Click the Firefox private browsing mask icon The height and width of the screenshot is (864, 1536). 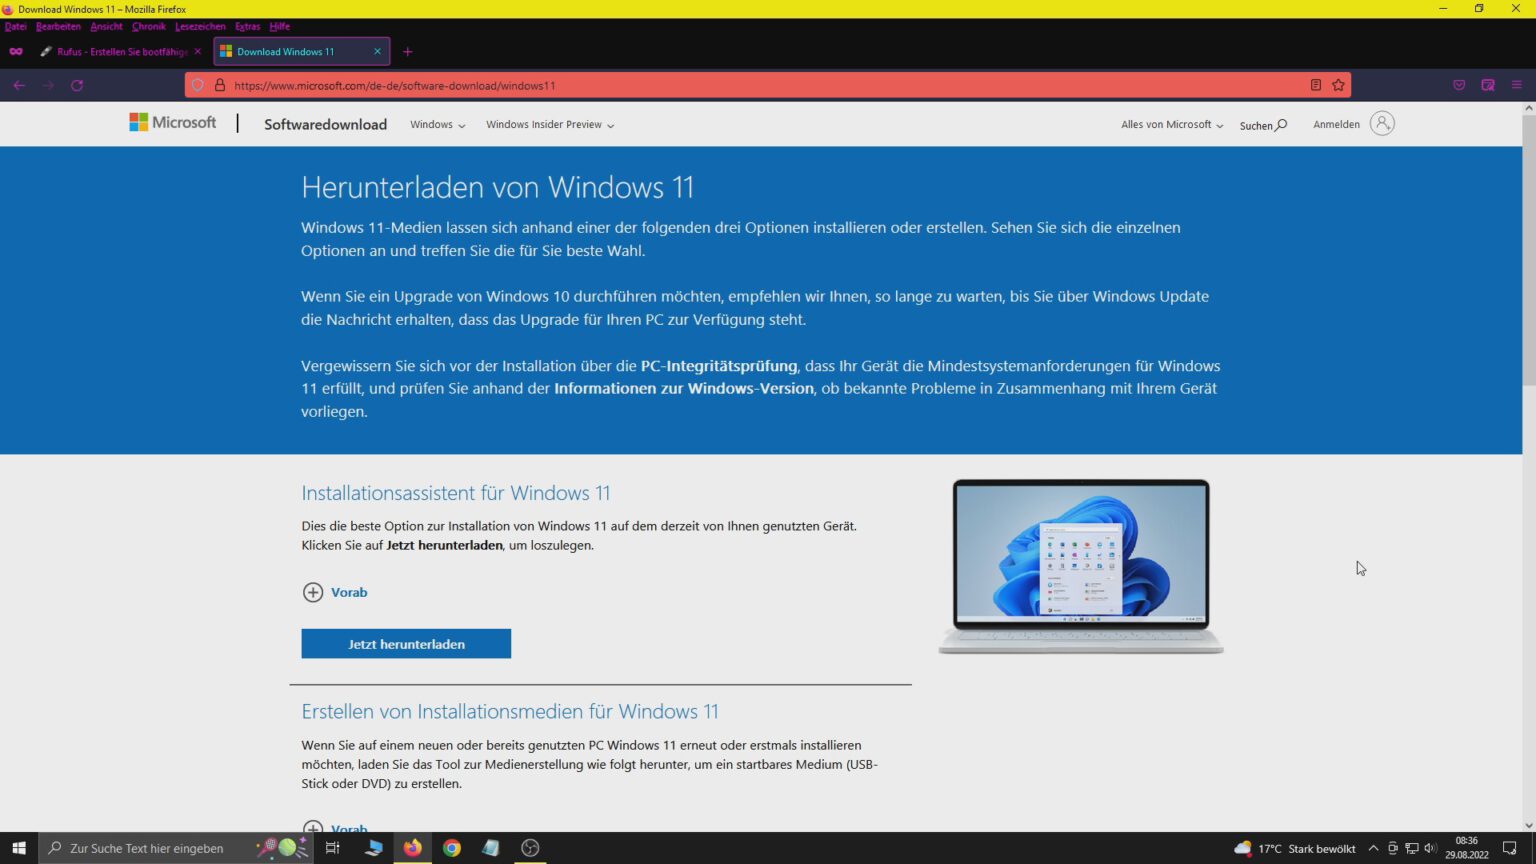16,51
